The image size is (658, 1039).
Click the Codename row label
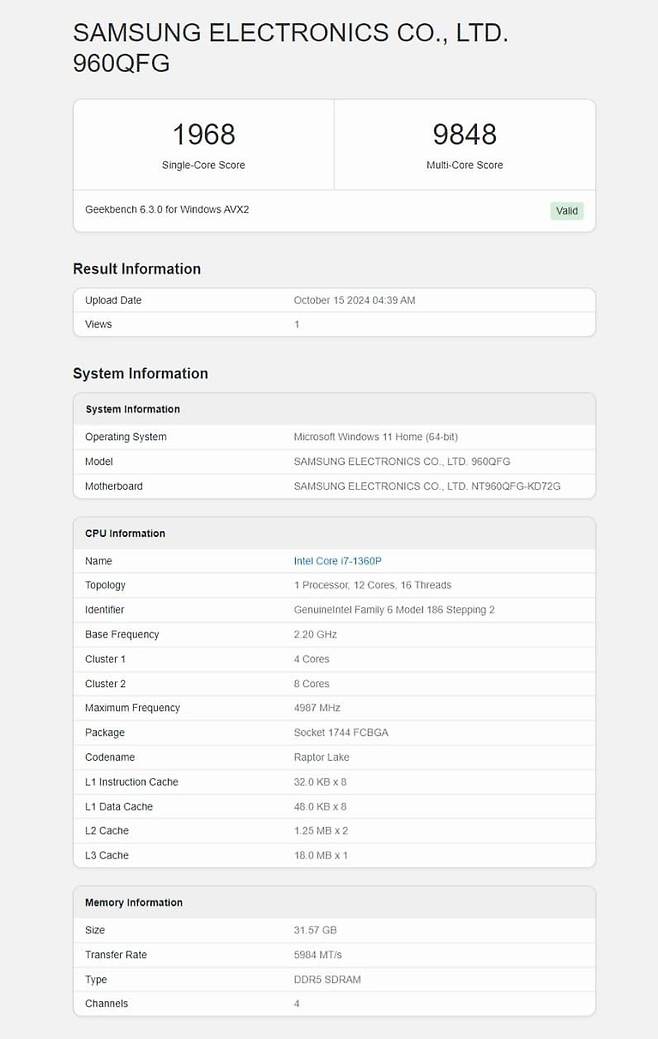click(x=110, y=757)
